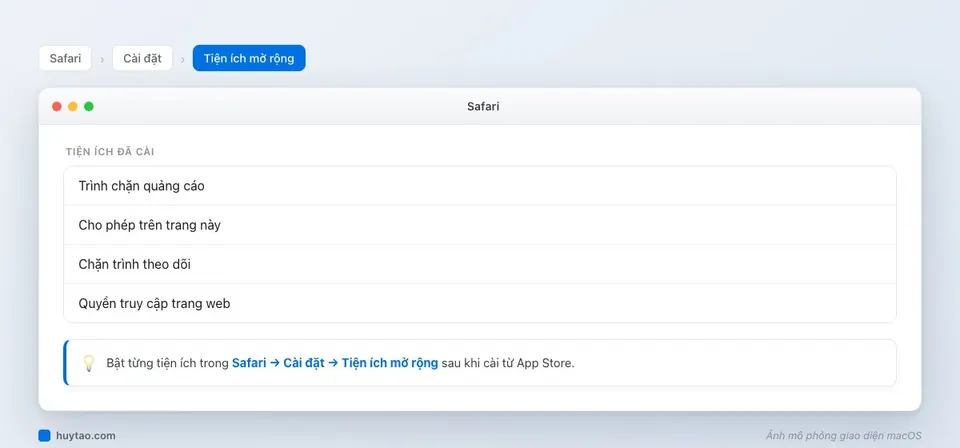The image size is (960, 448).
Task: Click the lightbulb tip icon
Action: (89, 363)
